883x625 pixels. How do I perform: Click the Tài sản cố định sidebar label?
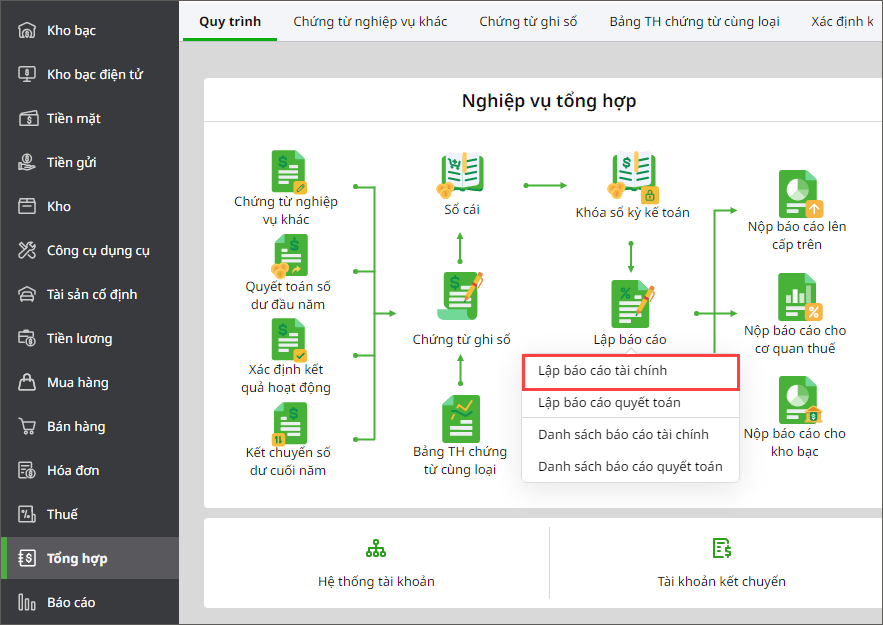pos(92,294)
